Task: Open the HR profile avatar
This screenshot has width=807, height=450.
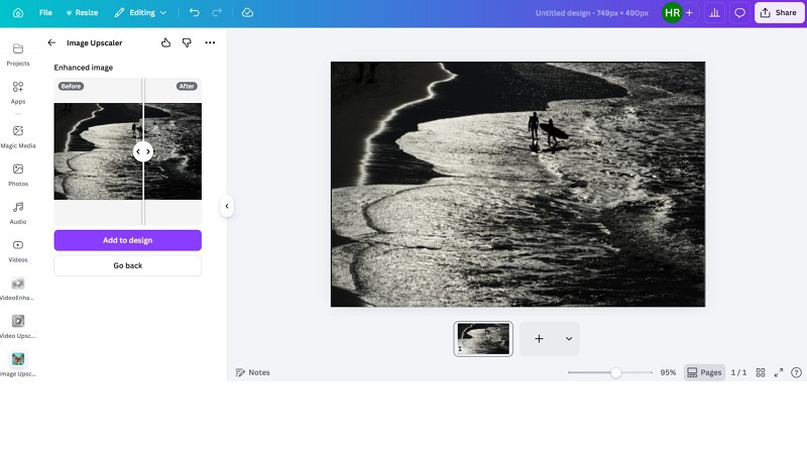Action: click(672, 13)
